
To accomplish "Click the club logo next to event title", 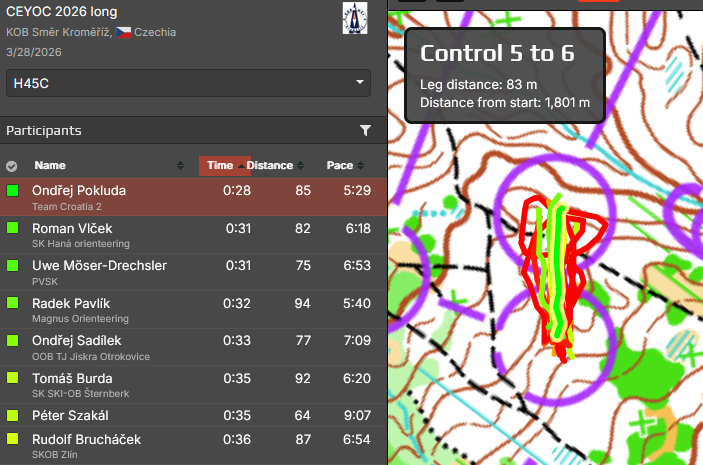I will (354, 19).
